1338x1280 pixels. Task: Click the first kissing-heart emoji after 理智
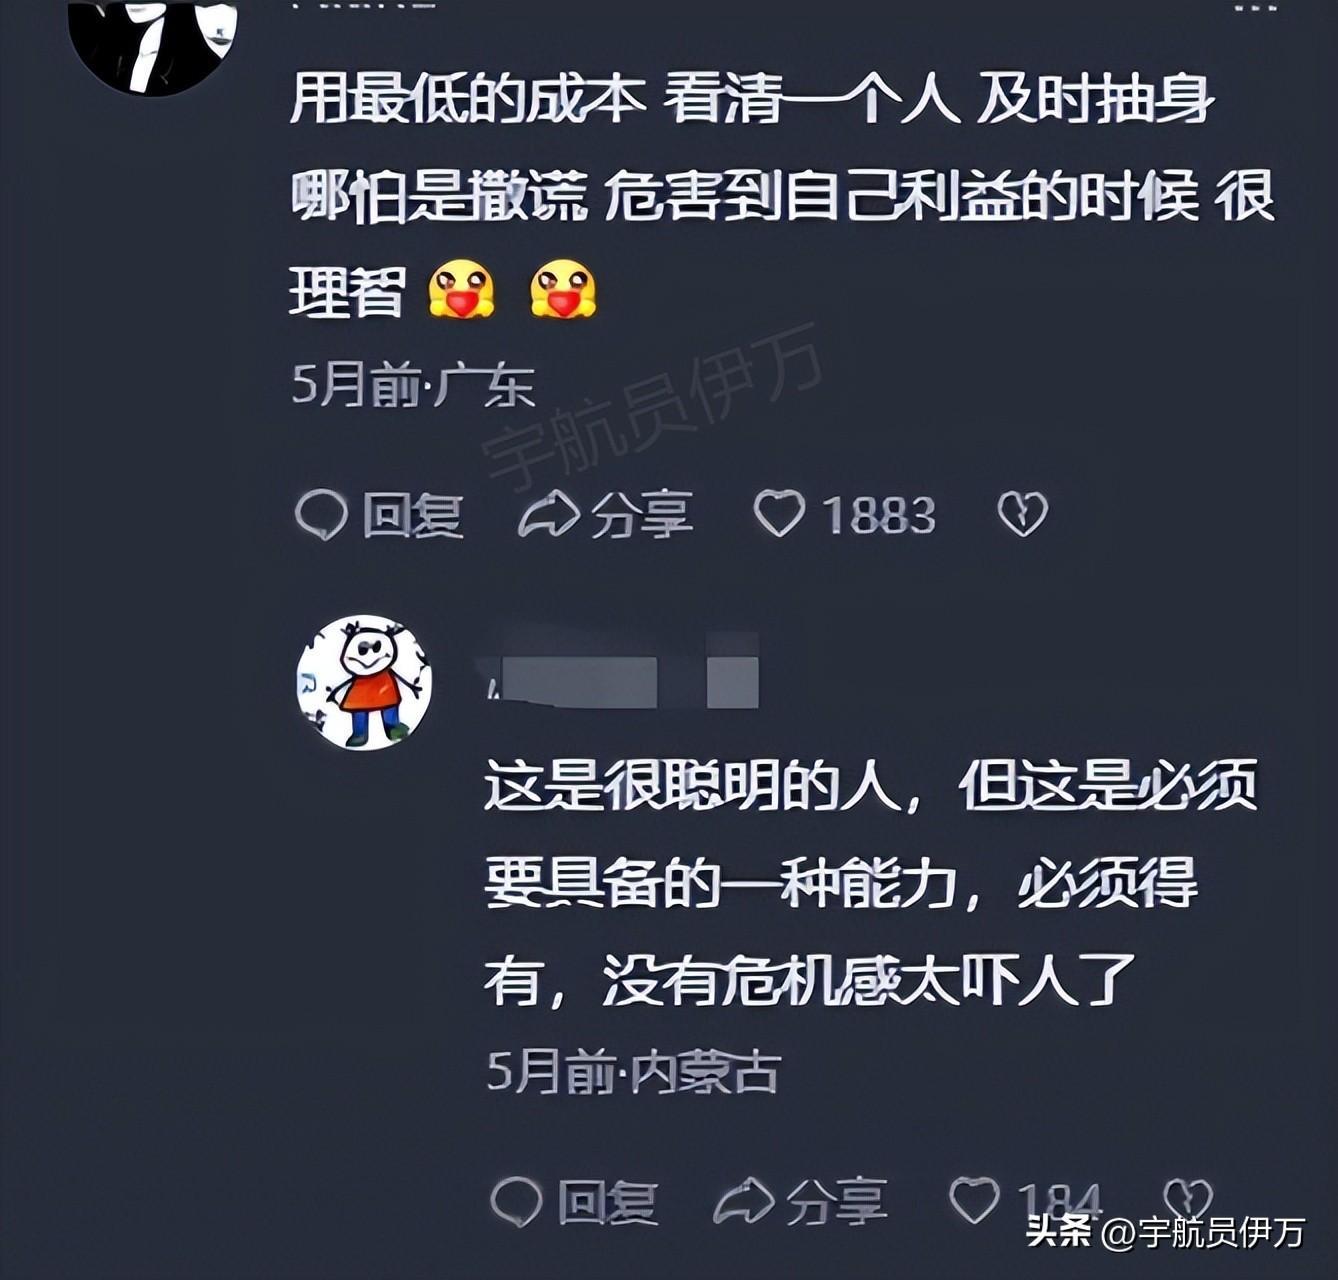pos(461,289)
